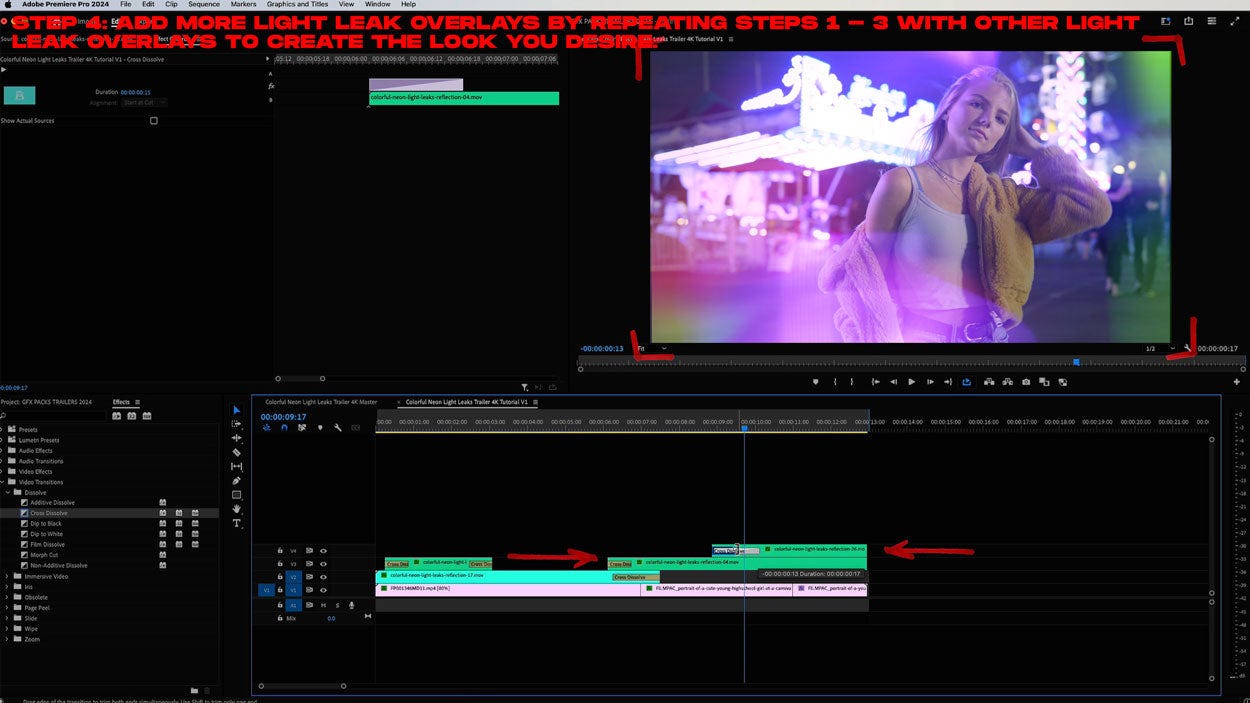
Task: Select the Slip tool
Action: point(236,466)
